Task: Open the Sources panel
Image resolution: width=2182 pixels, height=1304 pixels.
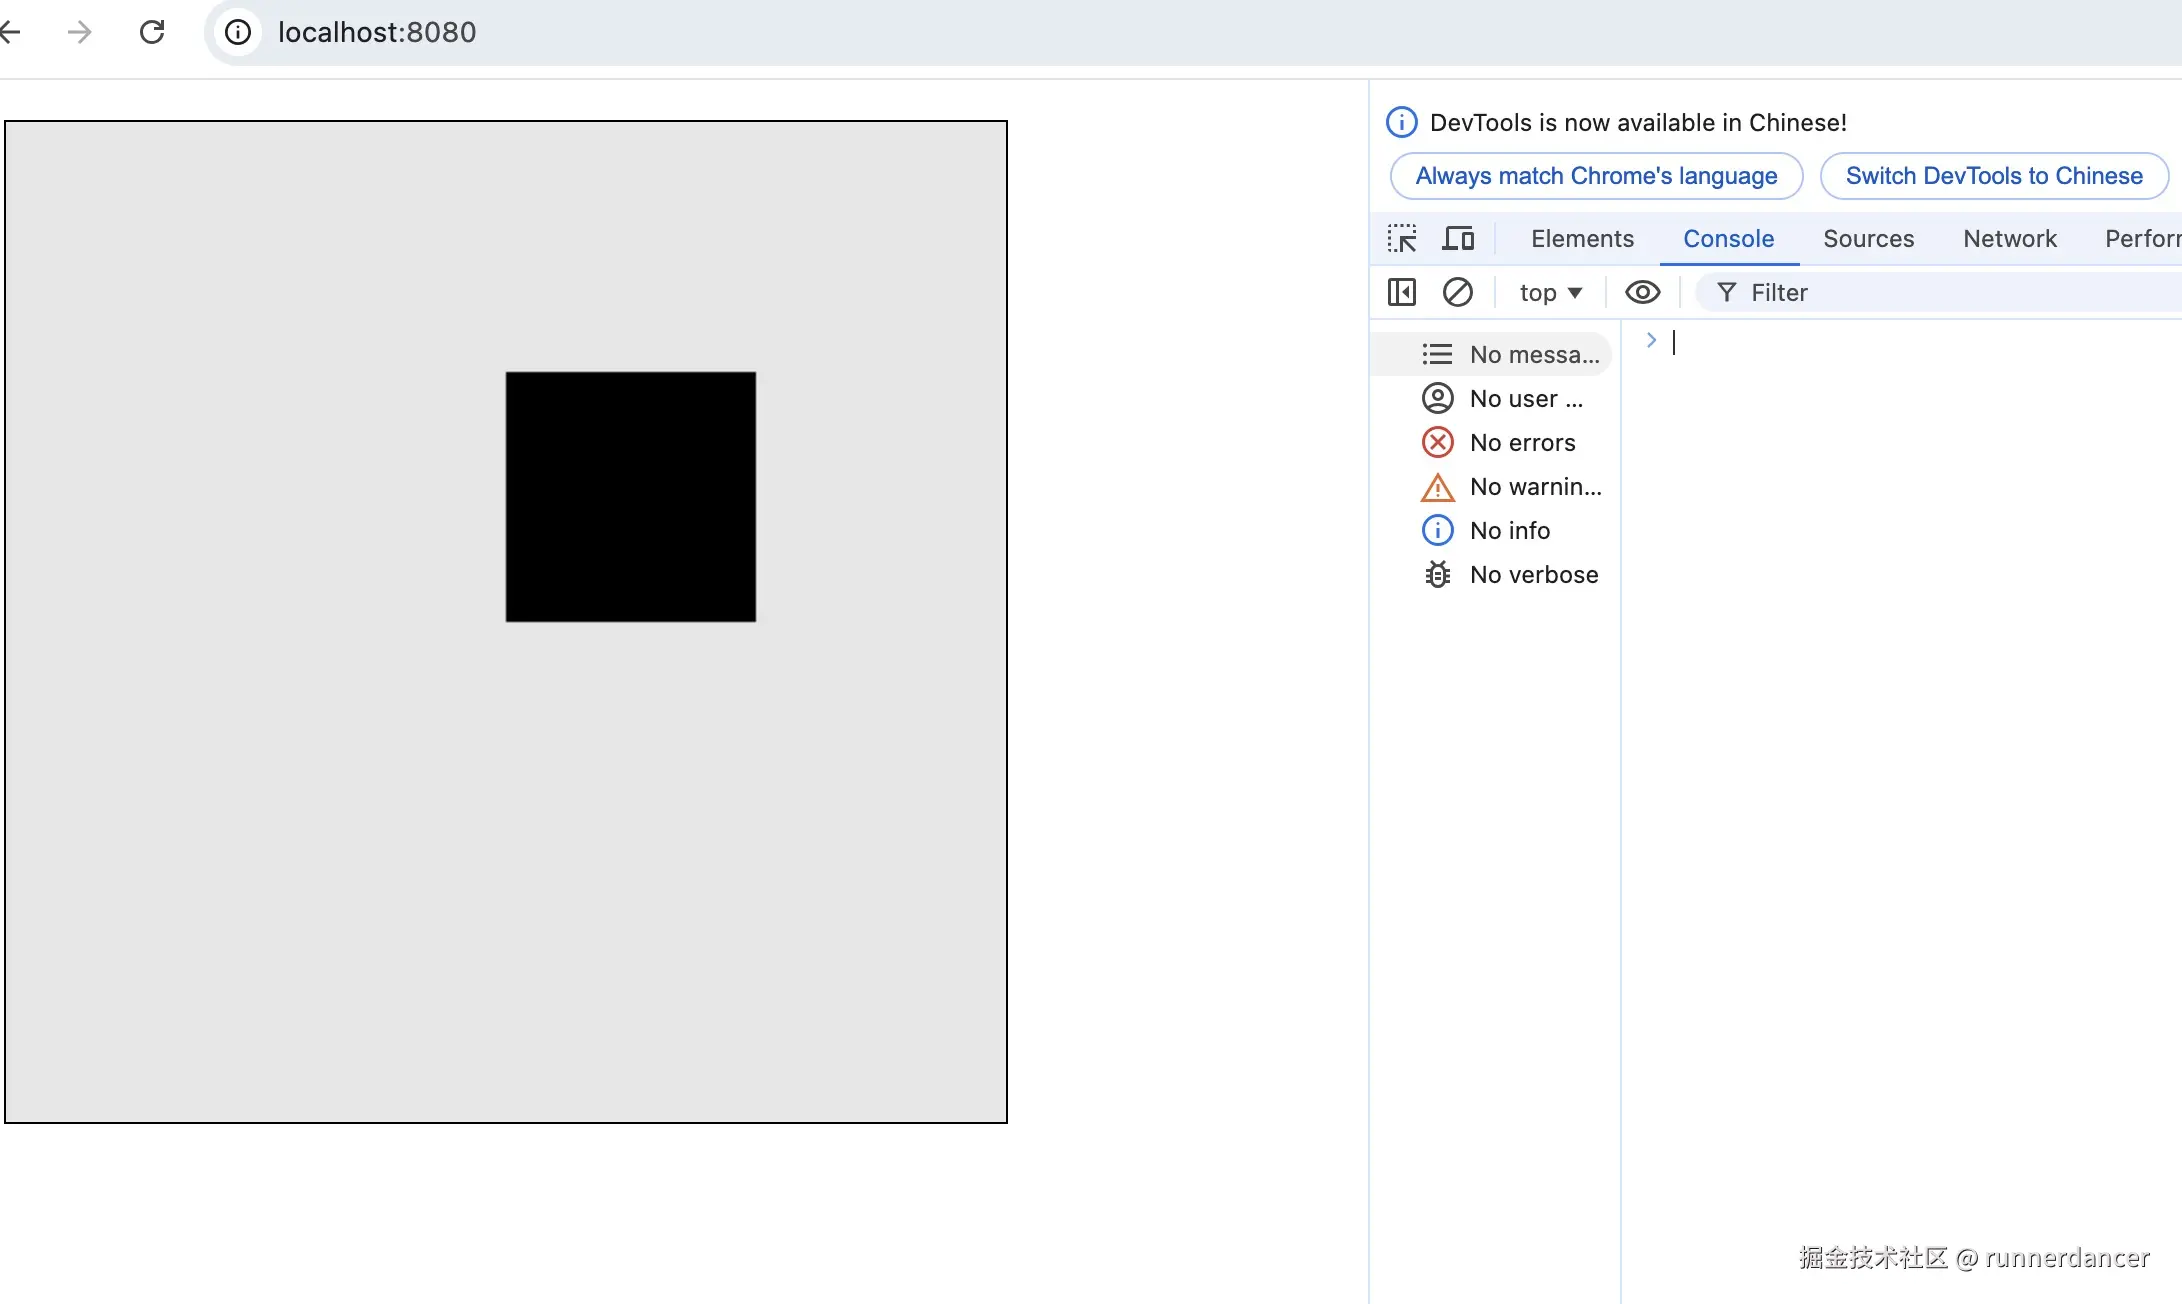Action: coord(1868,238)
